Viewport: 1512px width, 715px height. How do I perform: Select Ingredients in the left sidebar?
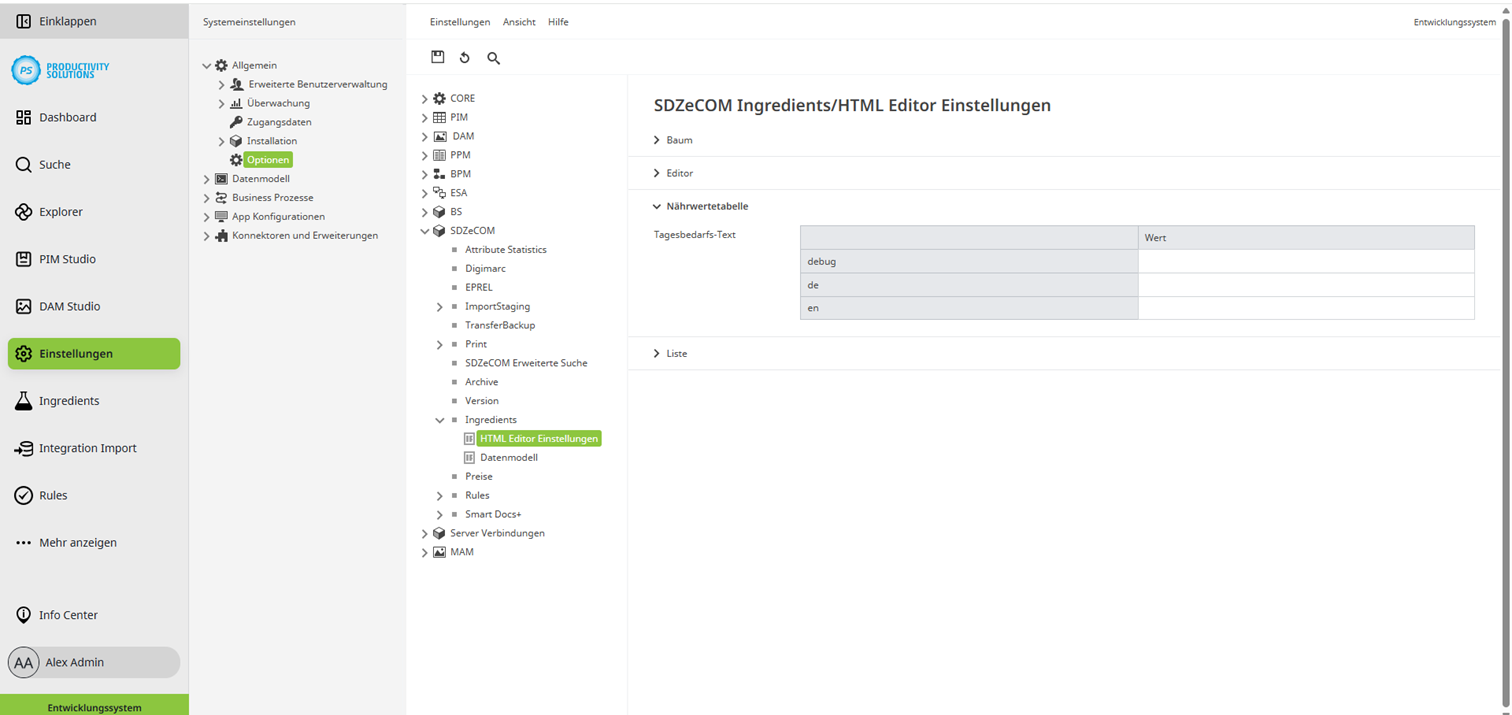click(x=70, y=400)
